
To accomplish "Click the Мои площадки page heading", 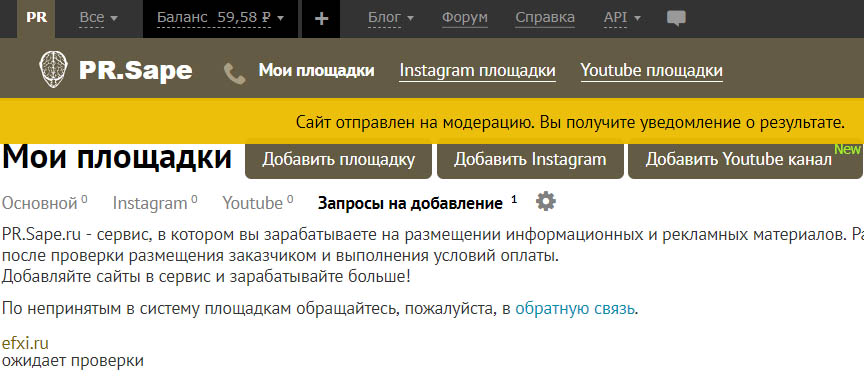I will [x=117, y=157].
